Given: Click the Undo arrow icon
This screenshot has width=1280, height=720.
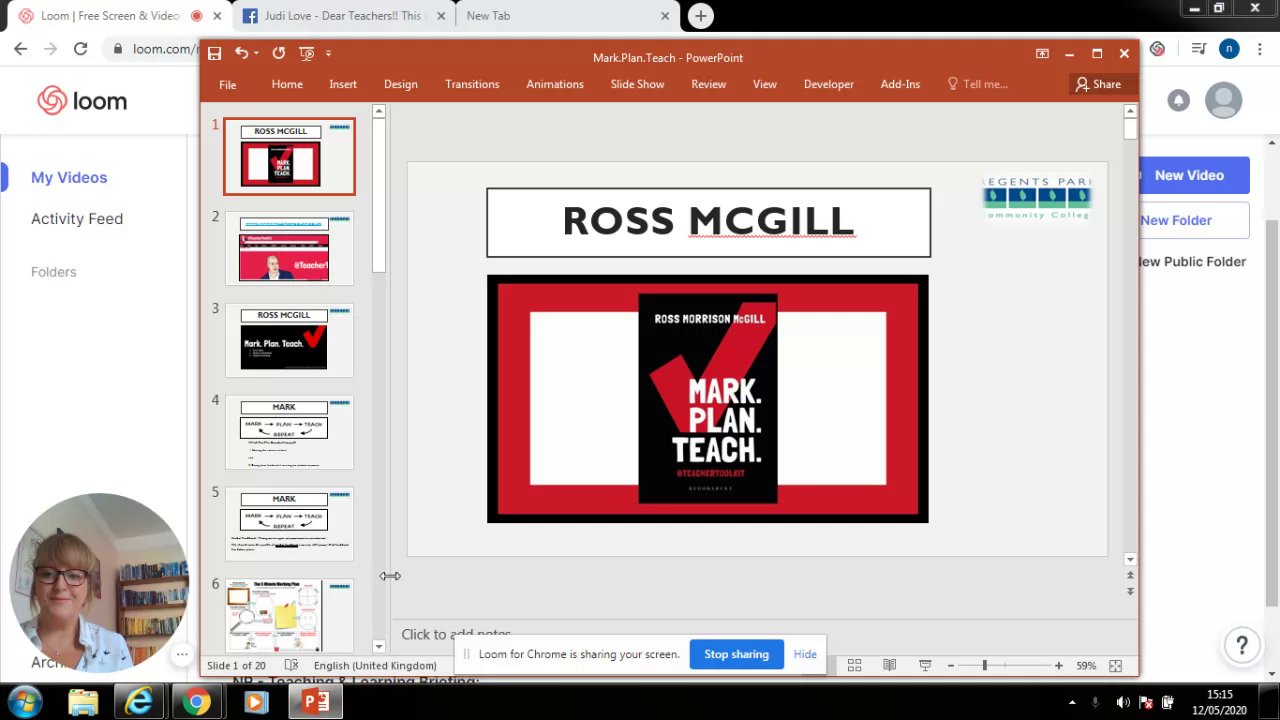Looking at the screenshot, I should (x=241, y=53).
